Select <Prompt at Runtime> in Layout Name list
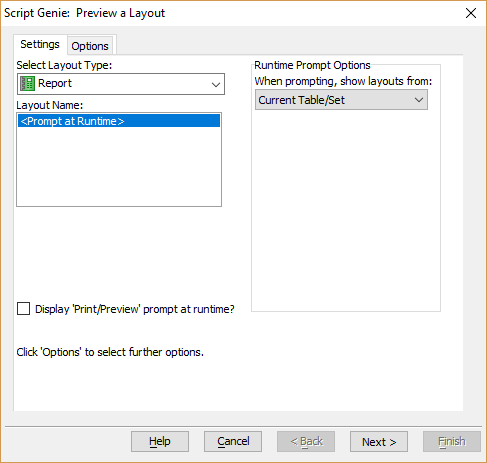487x463 pixels. (x=119, y=121)
